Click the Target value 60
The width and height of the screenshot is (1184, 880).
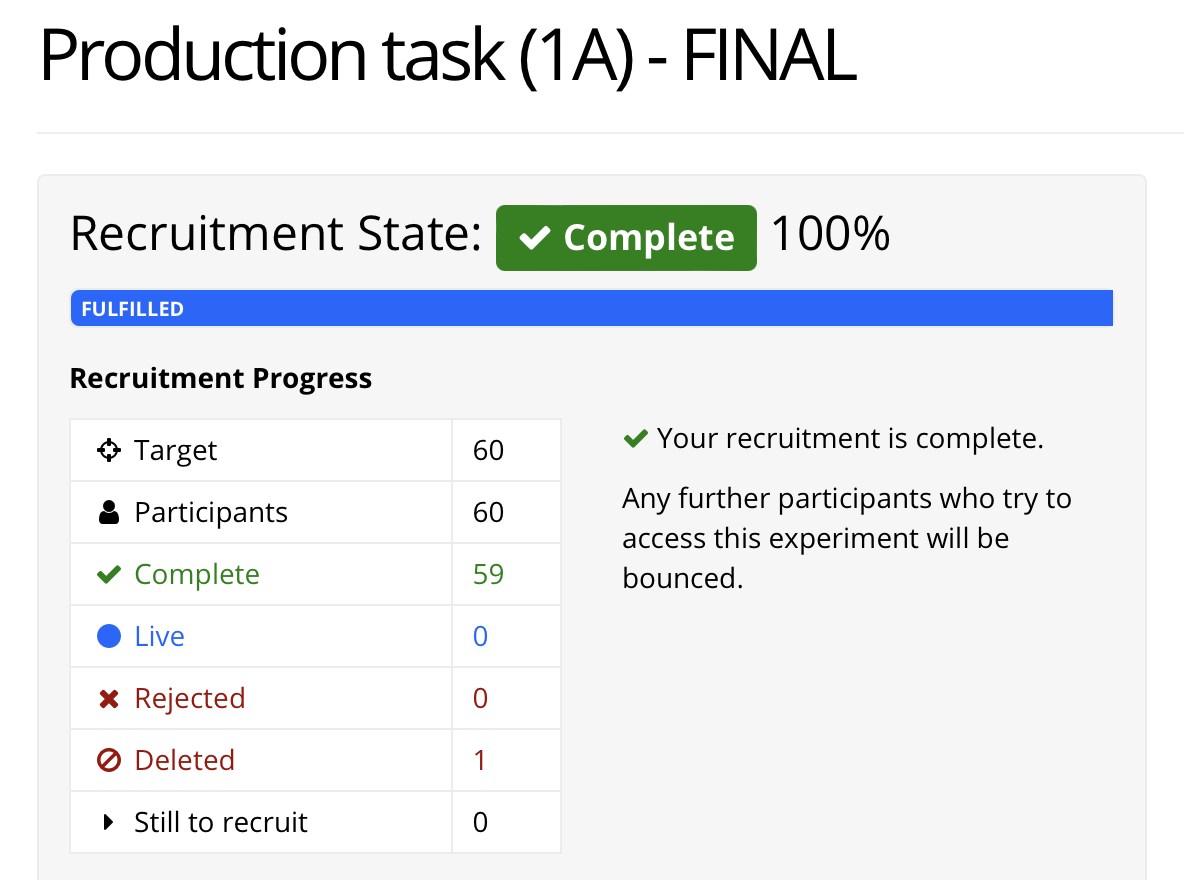coord(488,450)
